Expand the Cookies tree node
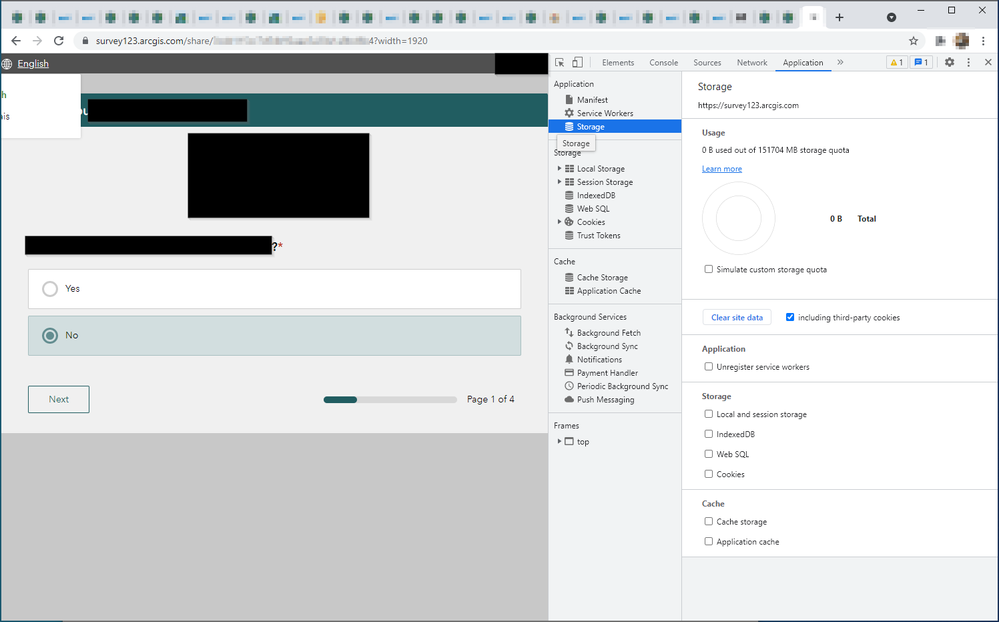 pos(559,222)
